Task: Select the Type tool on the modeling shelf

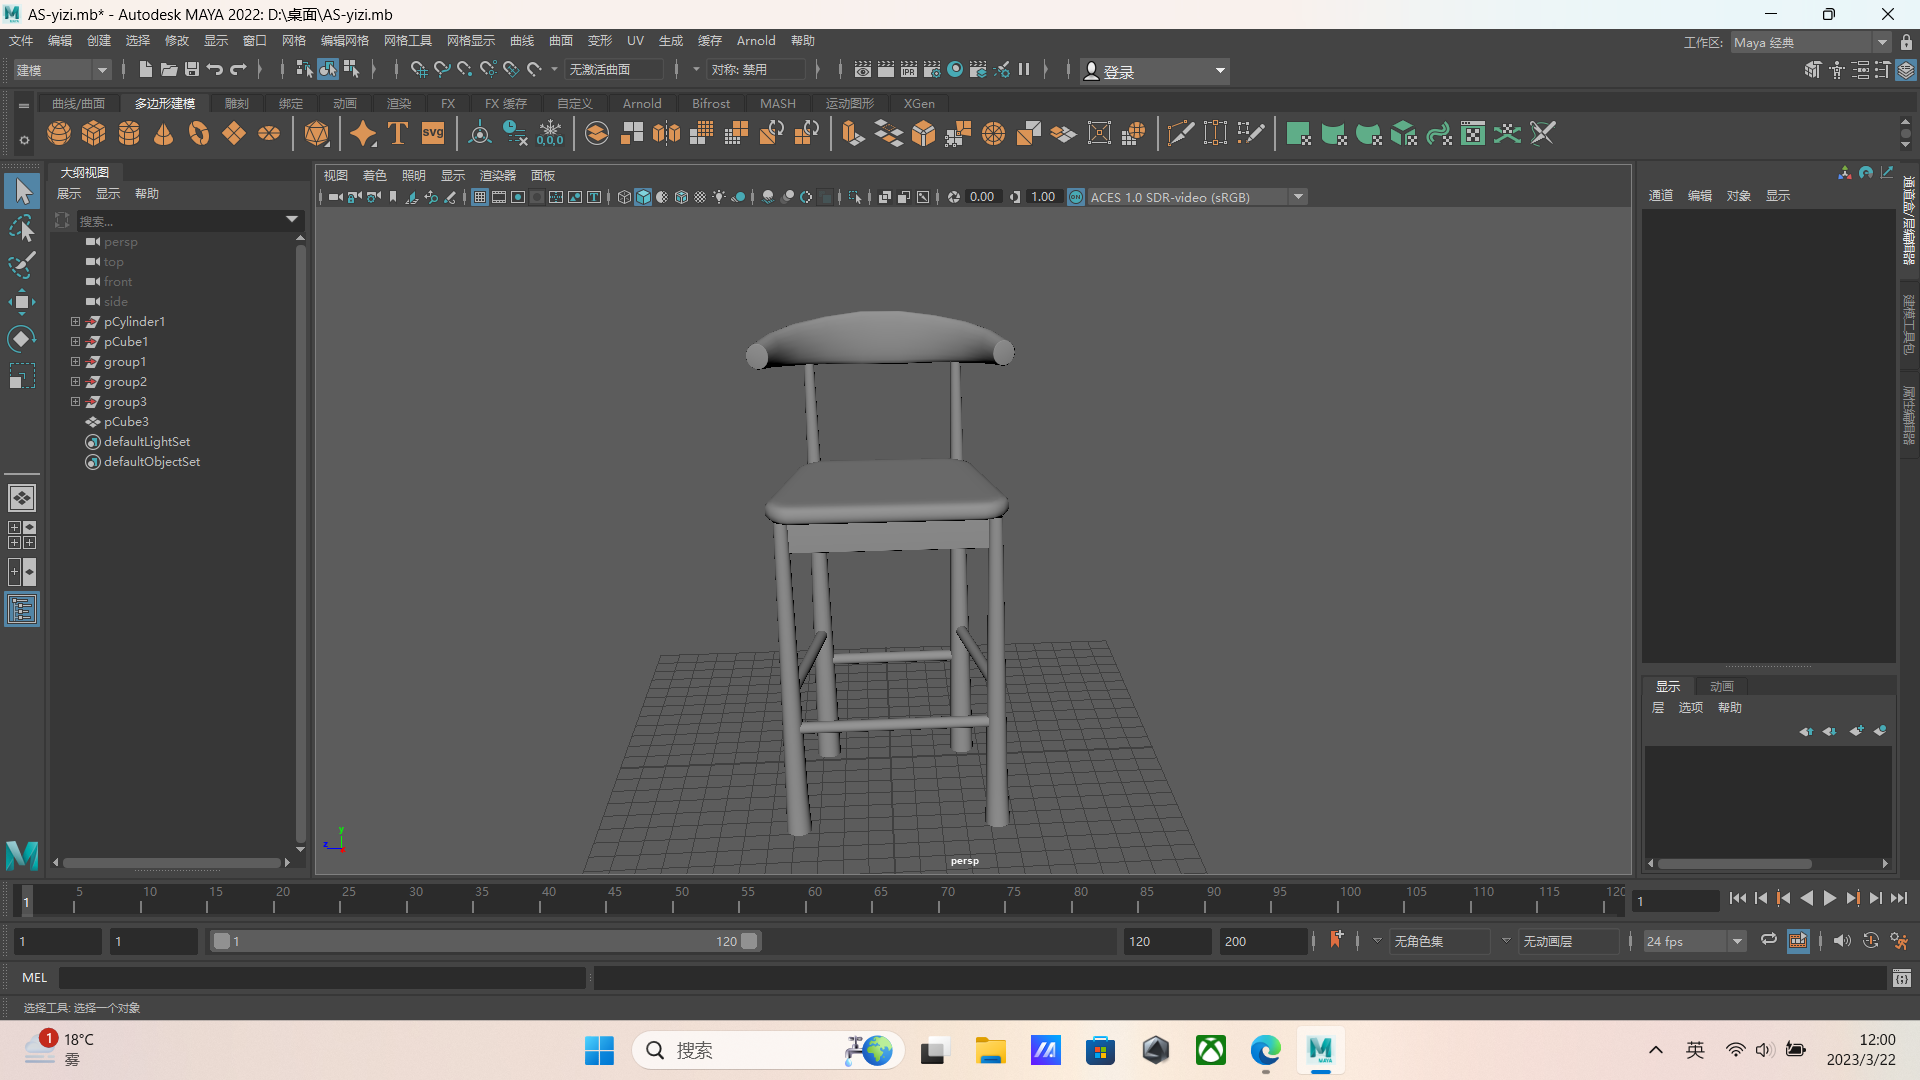Action: tap(396, 133)
